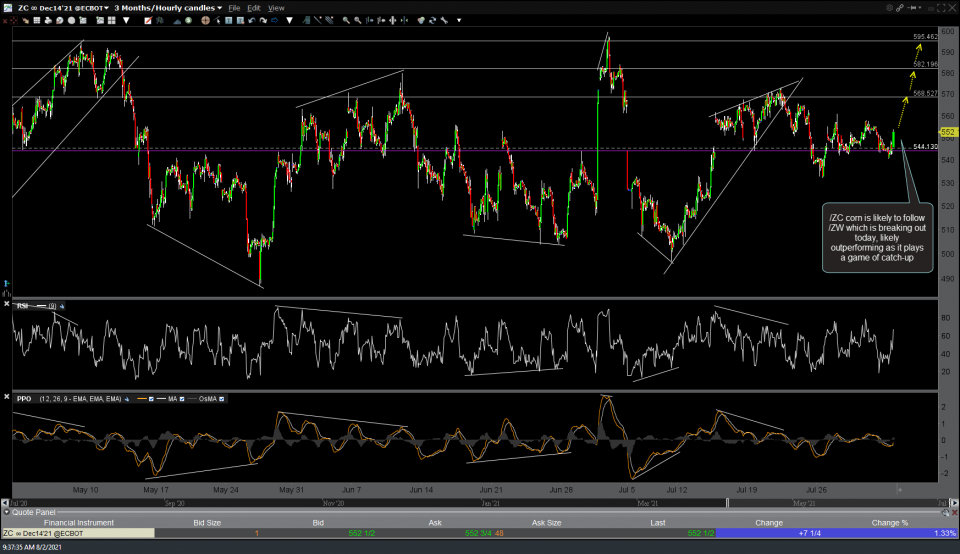The image size is (960, 554).
Task: Click the crosshair tool icon
Action: coord(204,20)
